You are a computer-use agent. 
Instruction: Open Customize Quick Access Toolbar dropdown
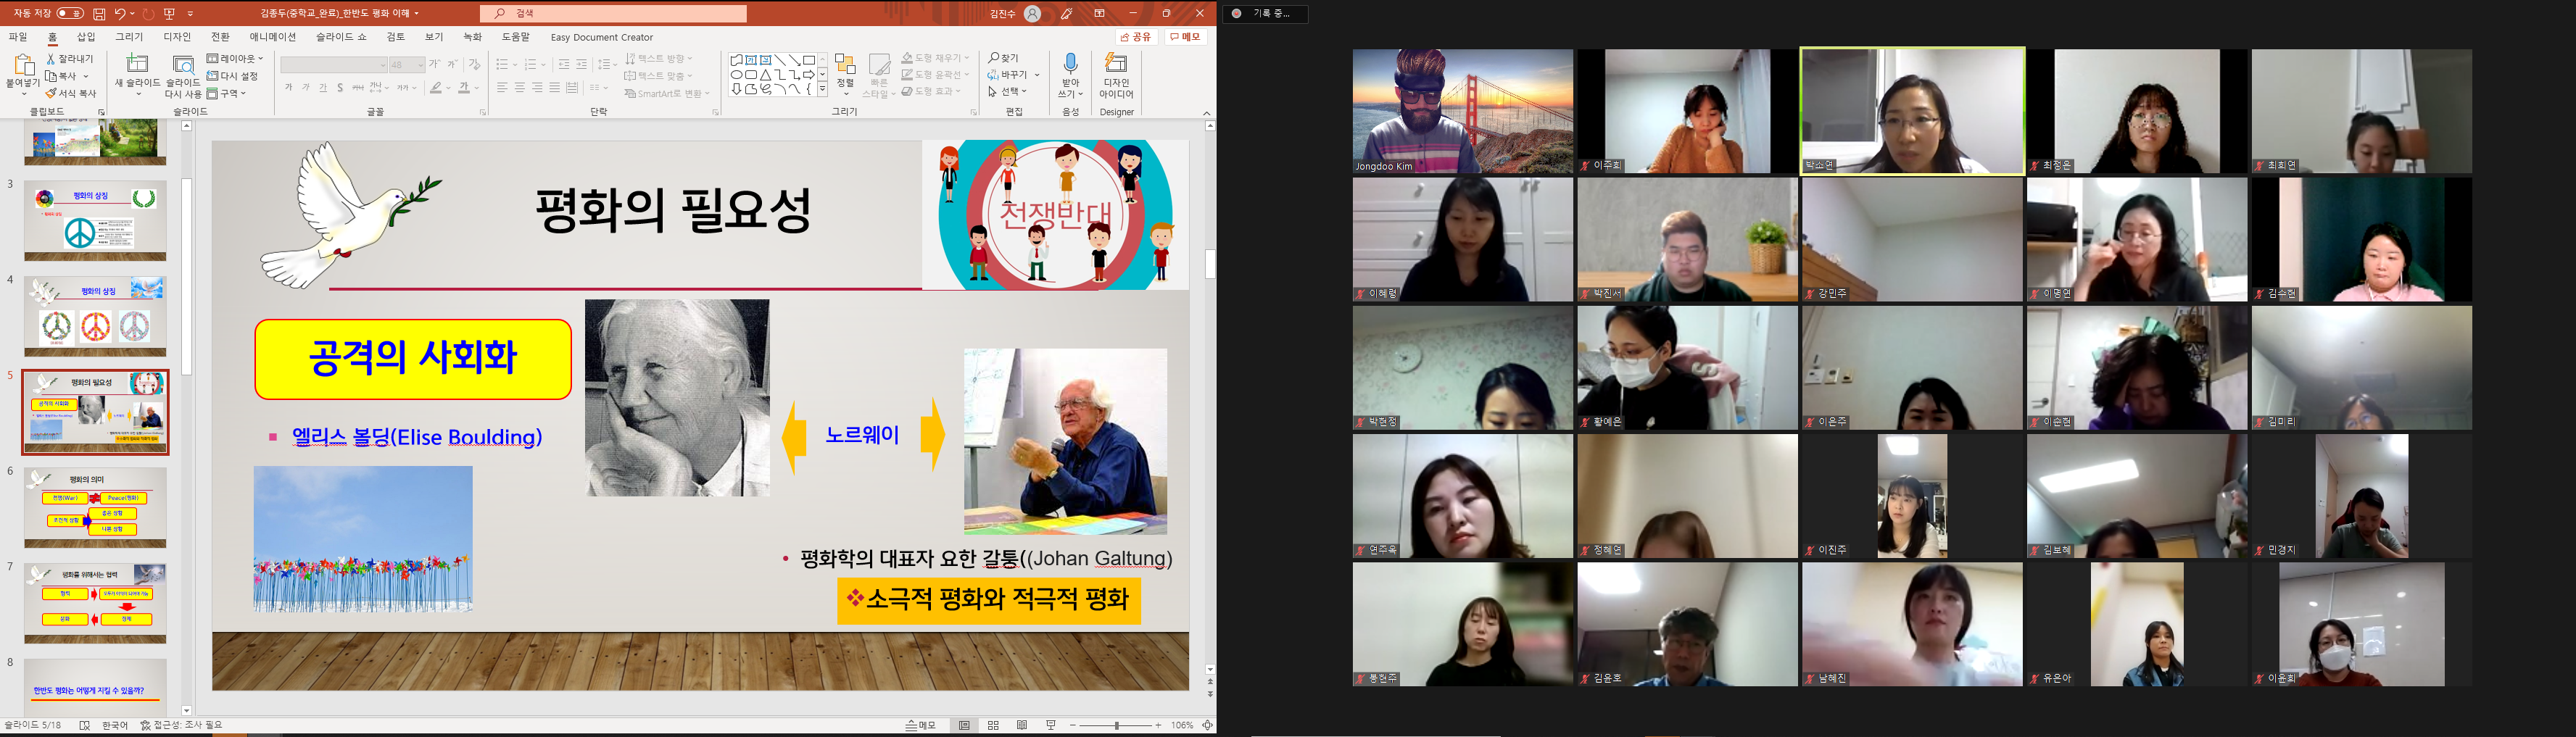pos(190,14)
